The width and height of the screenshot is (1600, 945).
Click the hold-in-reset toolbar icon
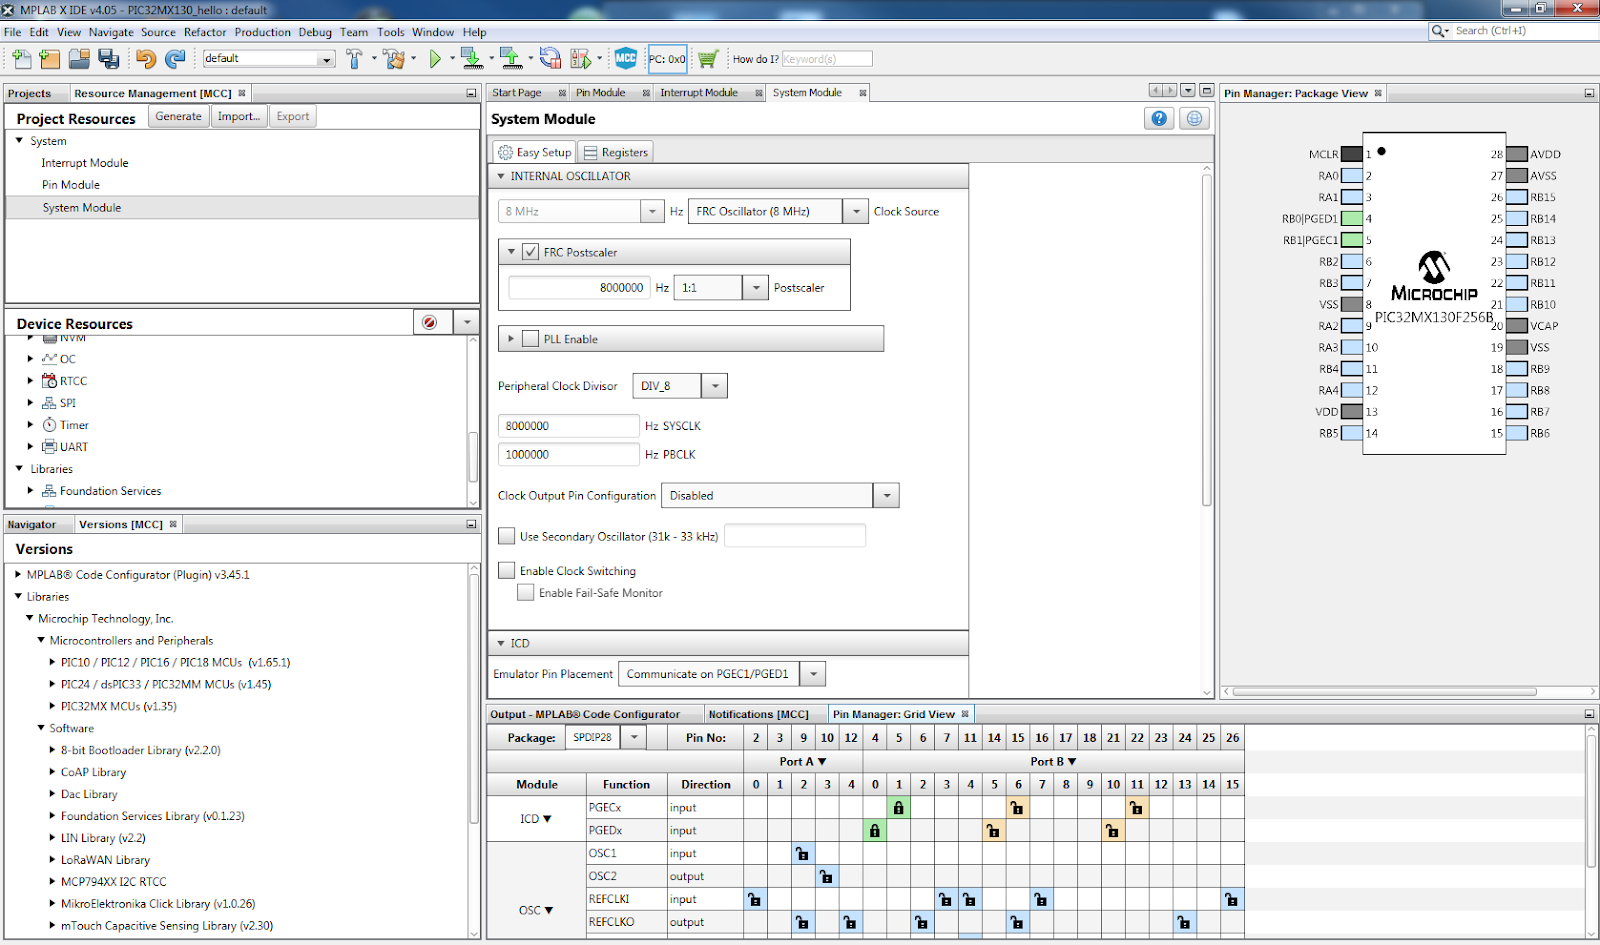coord(550,59)
